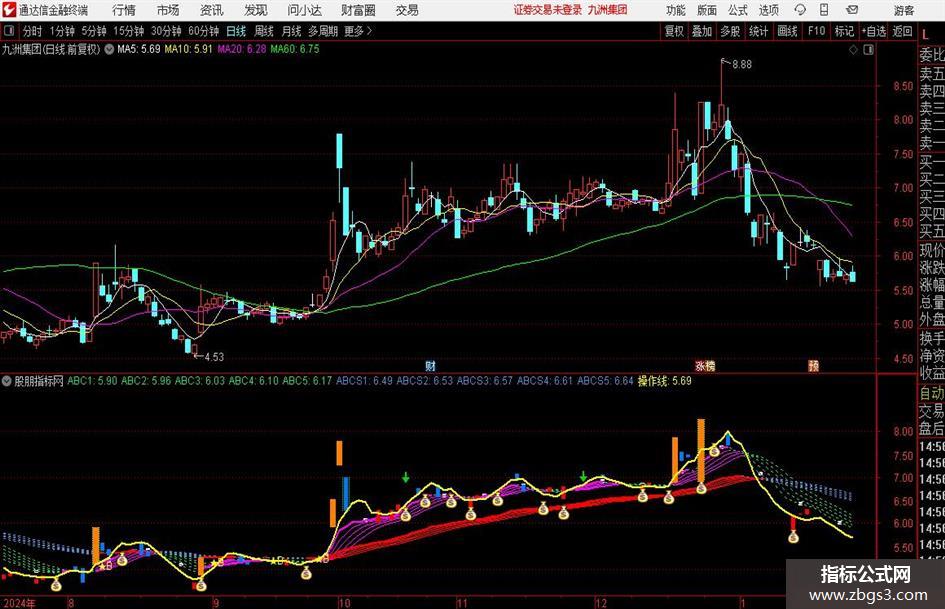Screen dimensions: 945x609
Task: Click the diamond icon above price axis
Action: pos(853,50)
